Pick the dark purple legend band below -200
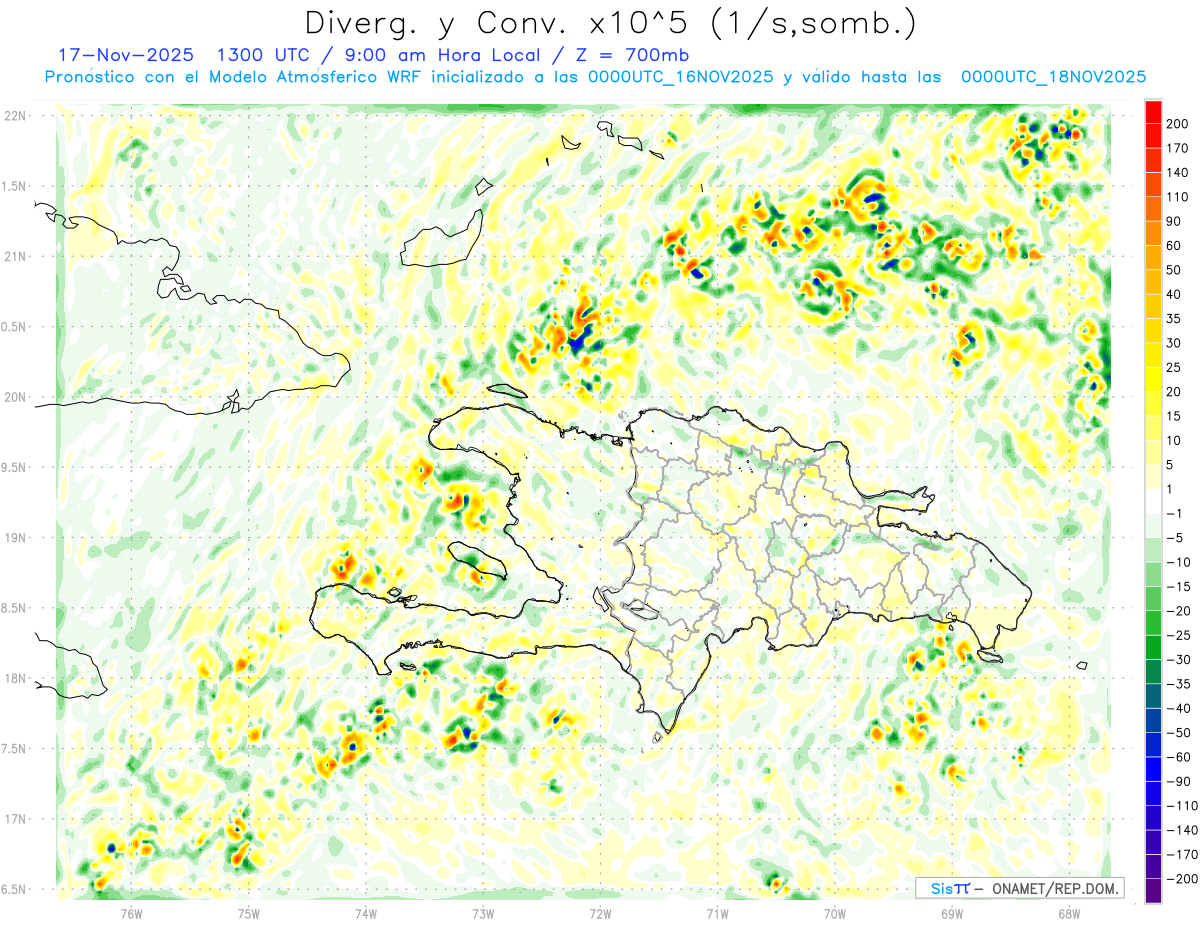This screenshot has width=1200, height=927. click(x=1153, y=890)
